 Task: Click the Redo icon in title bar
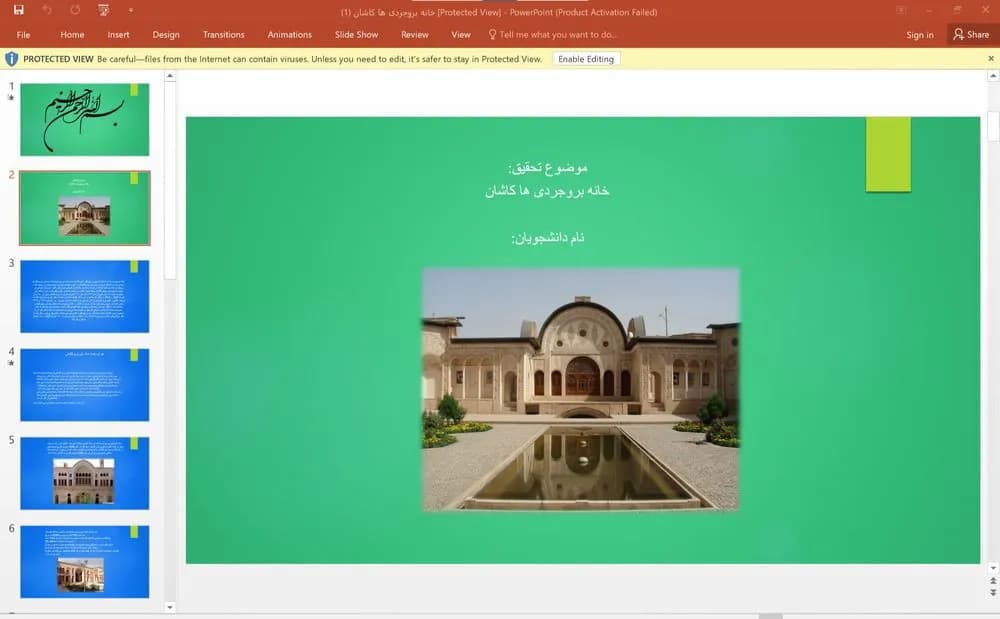pyautogui.click(x=75, y=10)
